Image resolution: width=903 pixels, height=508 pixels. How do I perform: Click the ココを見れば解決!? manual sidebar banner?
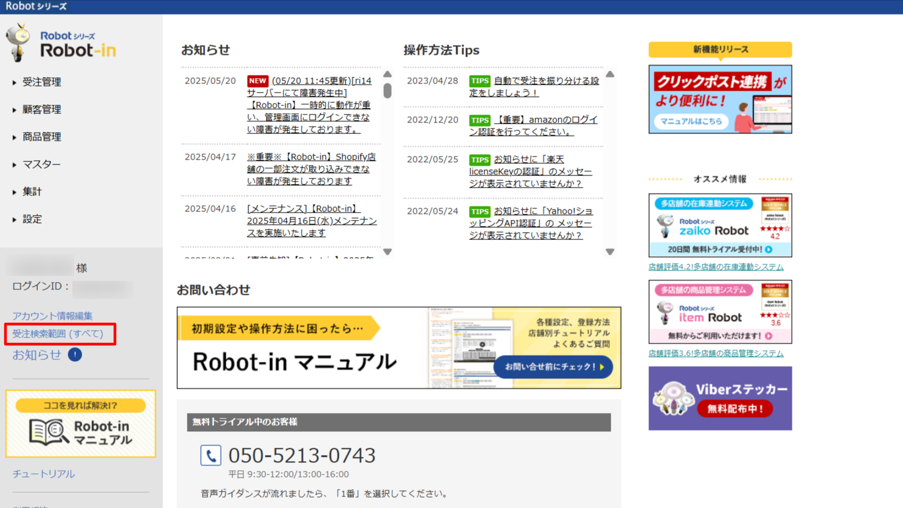81,424
